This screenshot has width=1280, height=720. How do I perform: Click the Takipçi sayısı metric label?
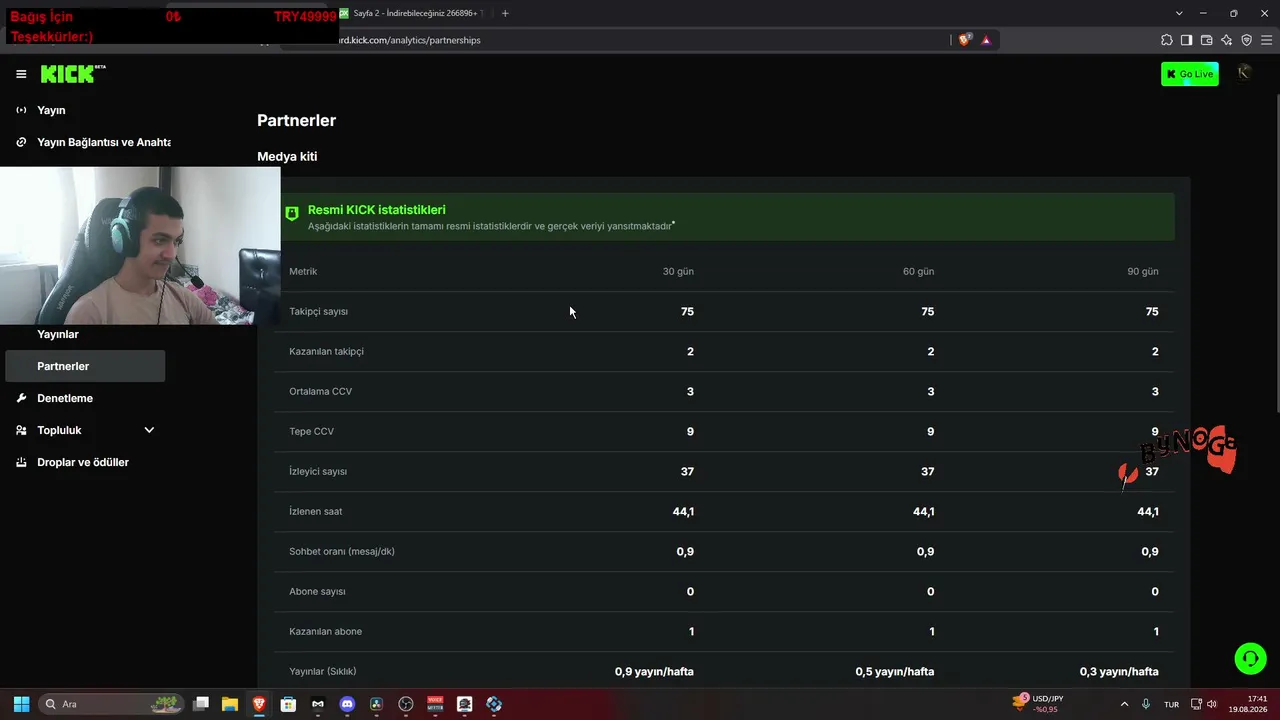[x=319, y=311]
